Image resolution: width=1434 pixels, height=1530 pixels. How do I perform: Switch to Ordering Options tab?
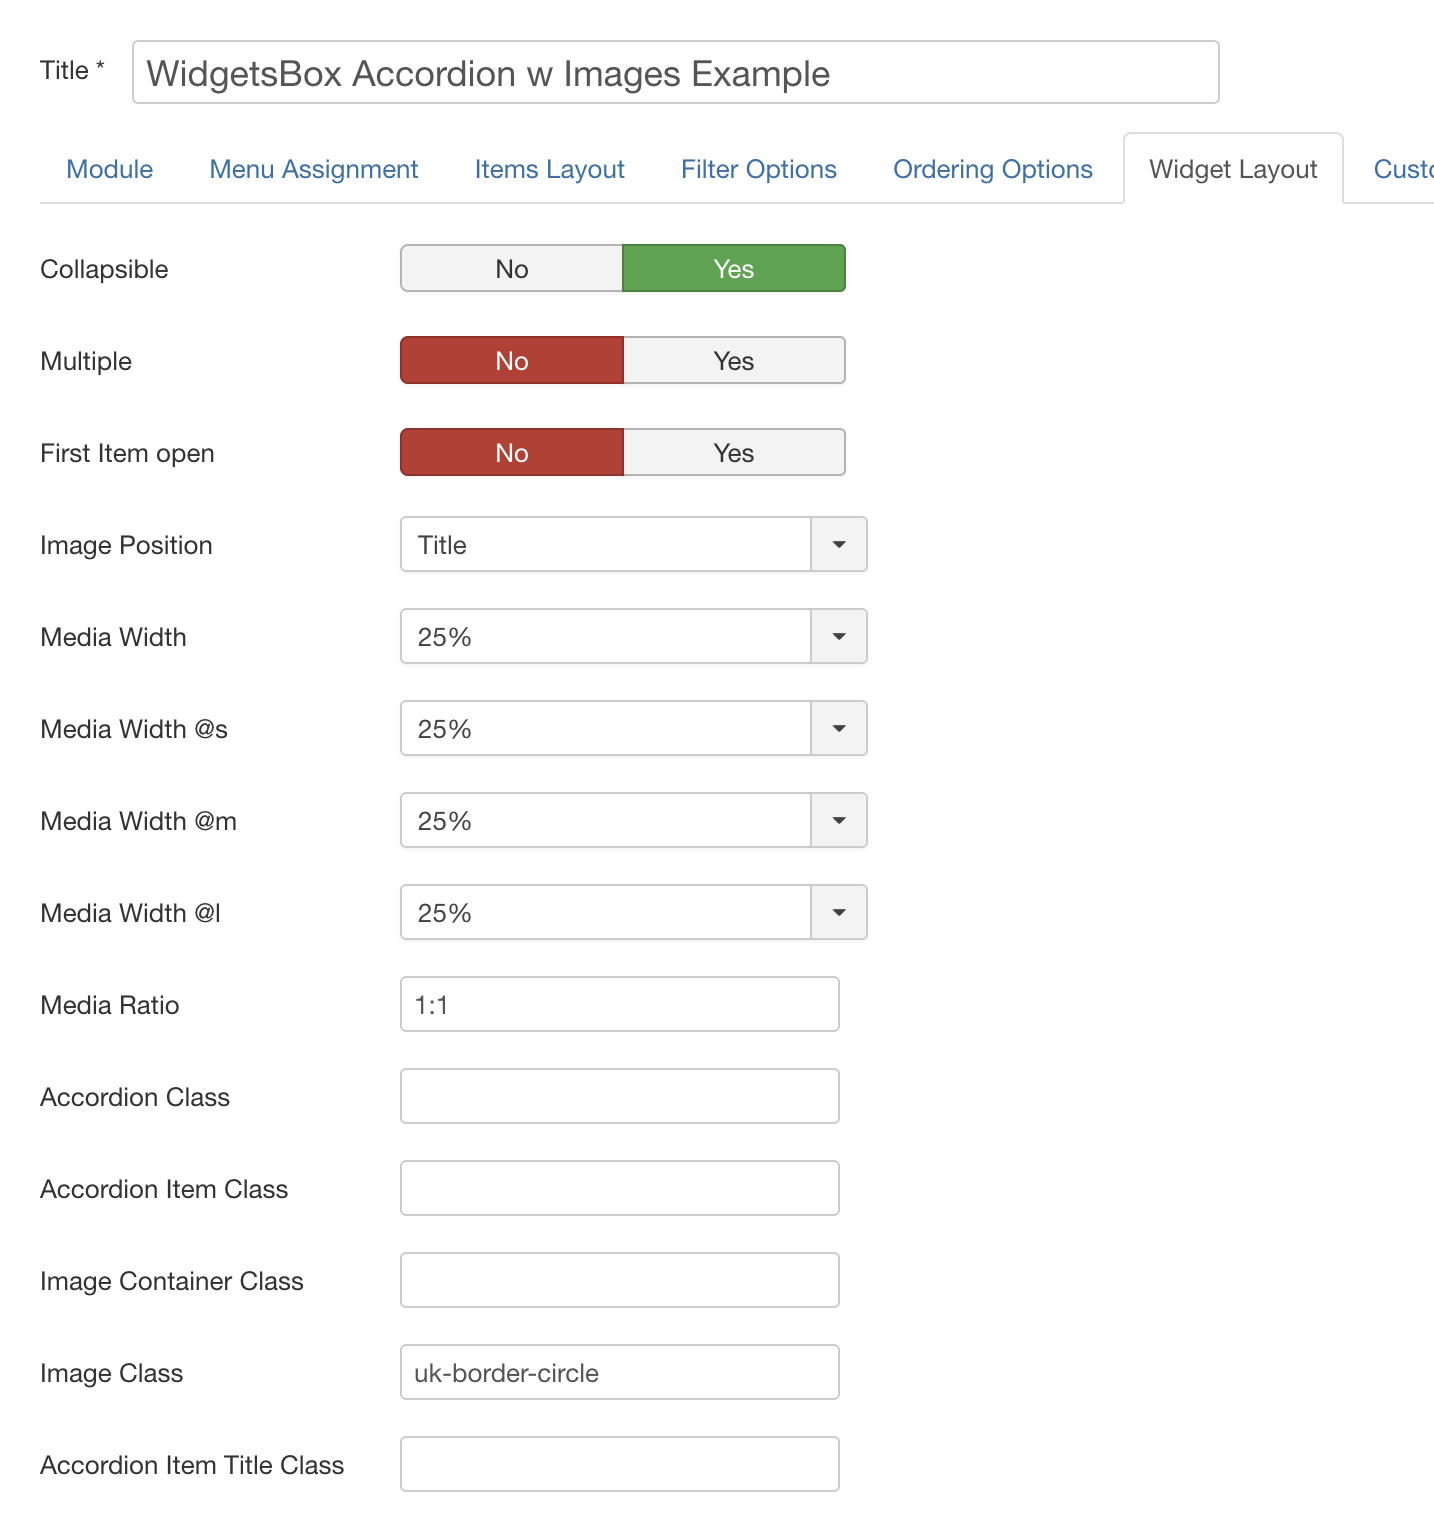(993, 169)
